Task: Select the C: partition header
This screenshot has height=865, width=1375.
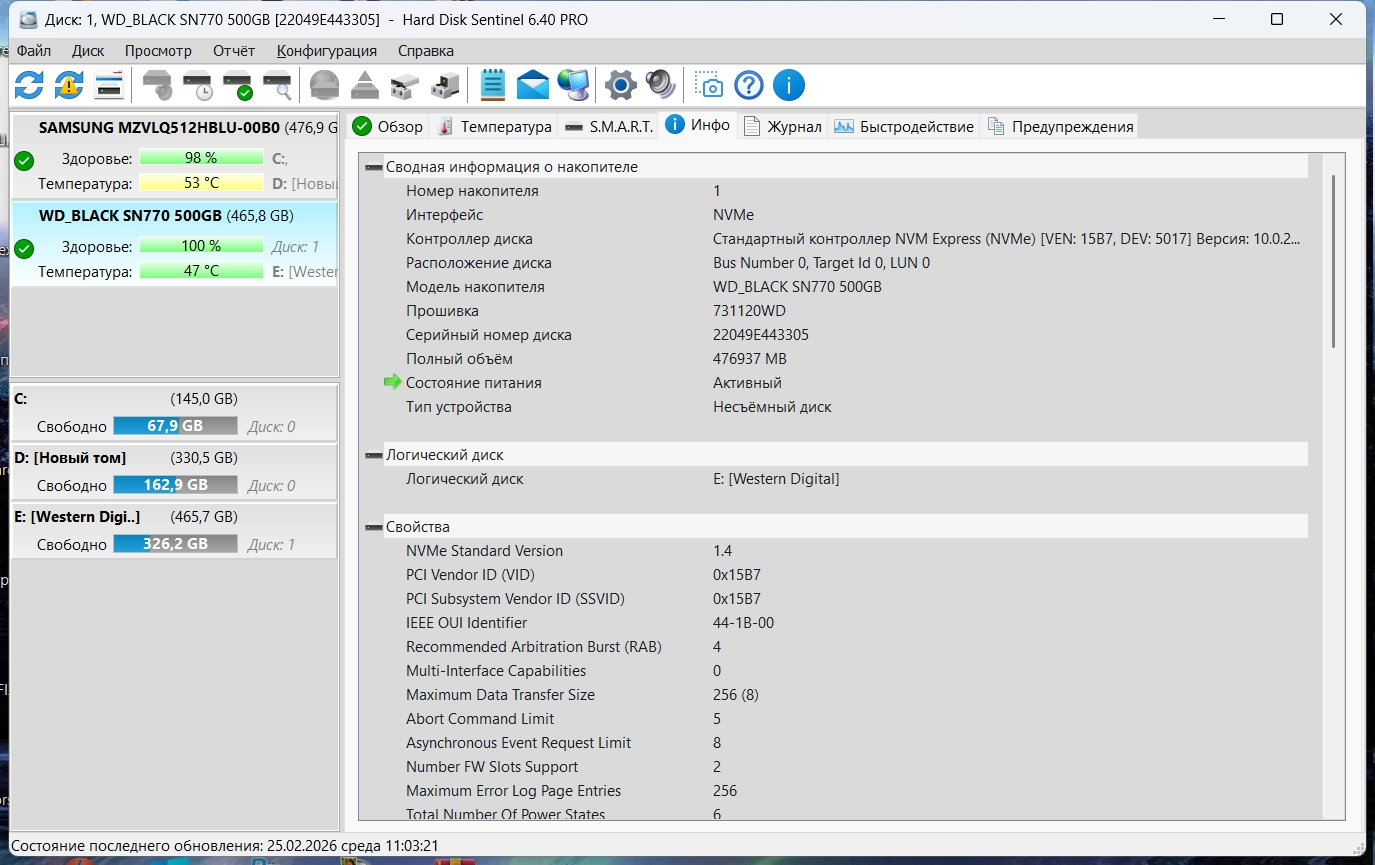Action: coord(174,398)
